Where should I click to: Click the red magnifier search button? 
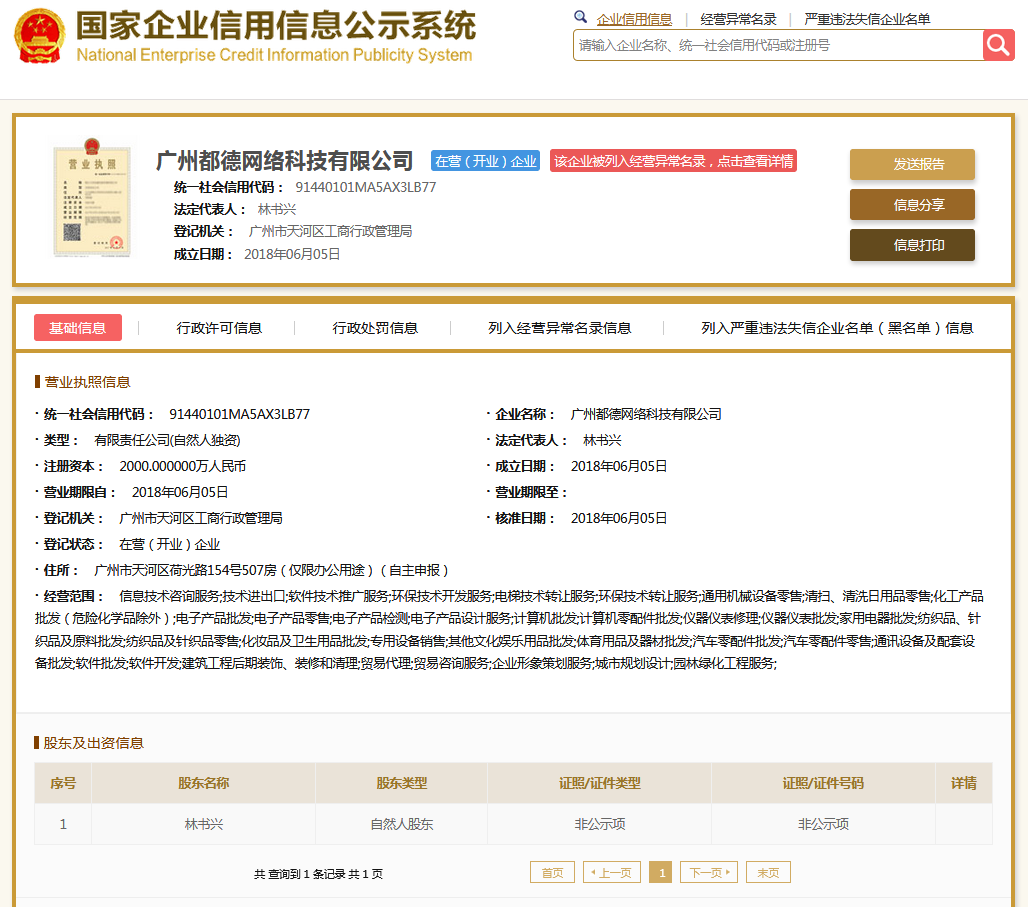click(998, 45)
